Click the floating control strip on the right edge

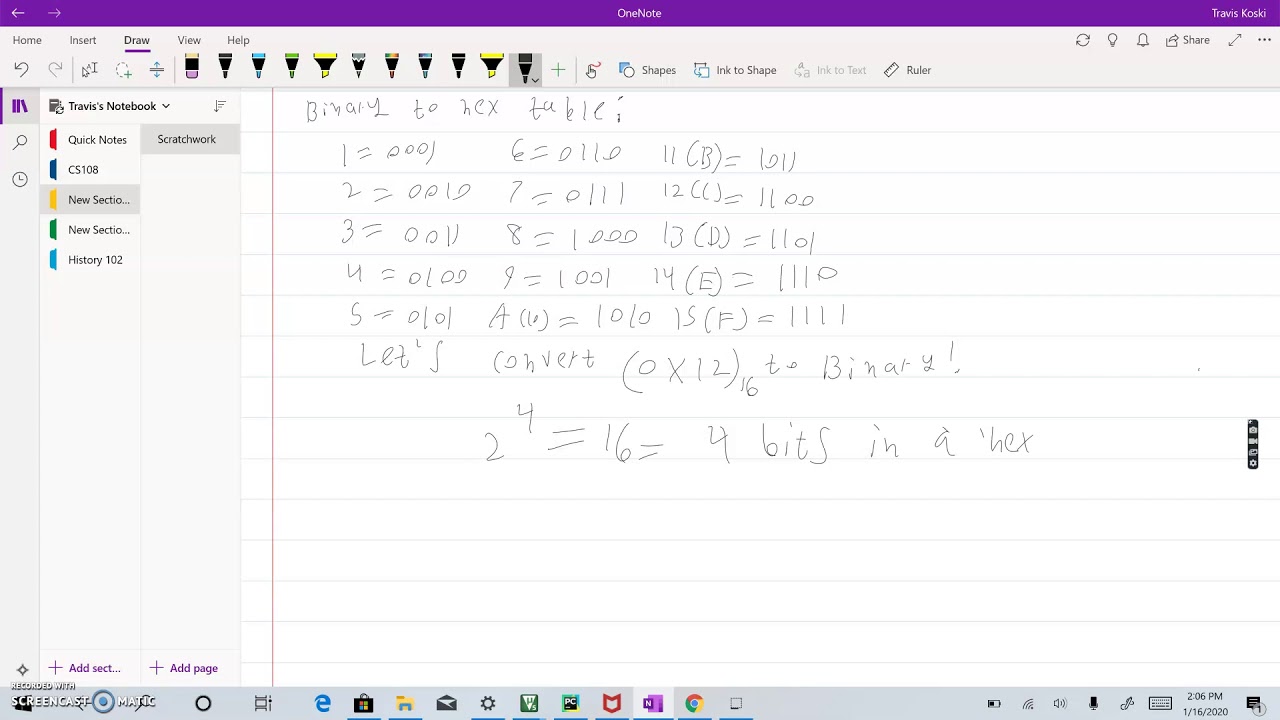(x=1253, y=445)
